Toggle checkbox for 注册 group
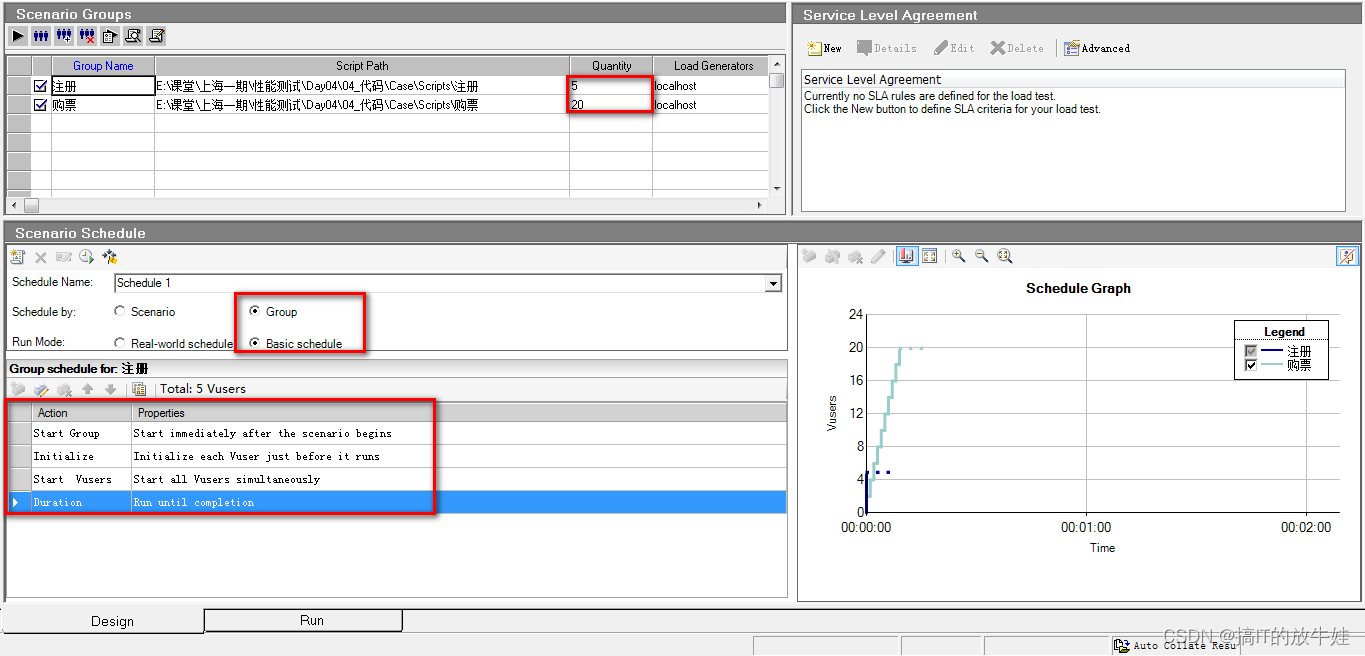This screenshot has height=656, width=1365. point(41,86)
